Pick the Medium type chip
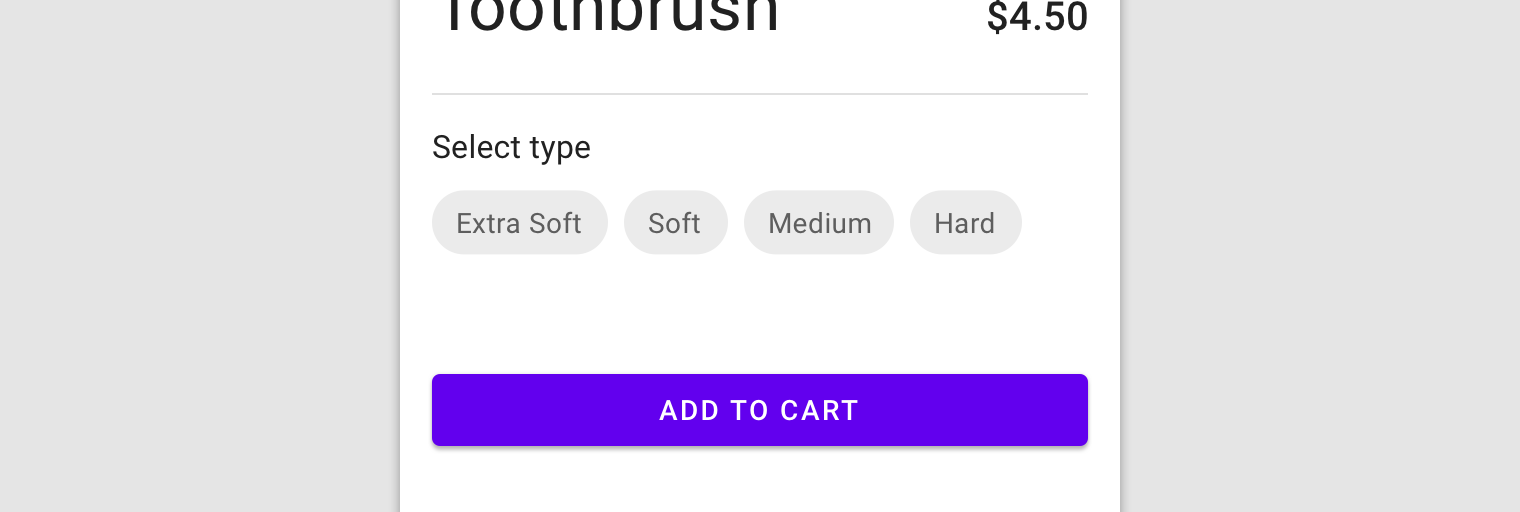Screen dimensions: 1520x512 818,222
